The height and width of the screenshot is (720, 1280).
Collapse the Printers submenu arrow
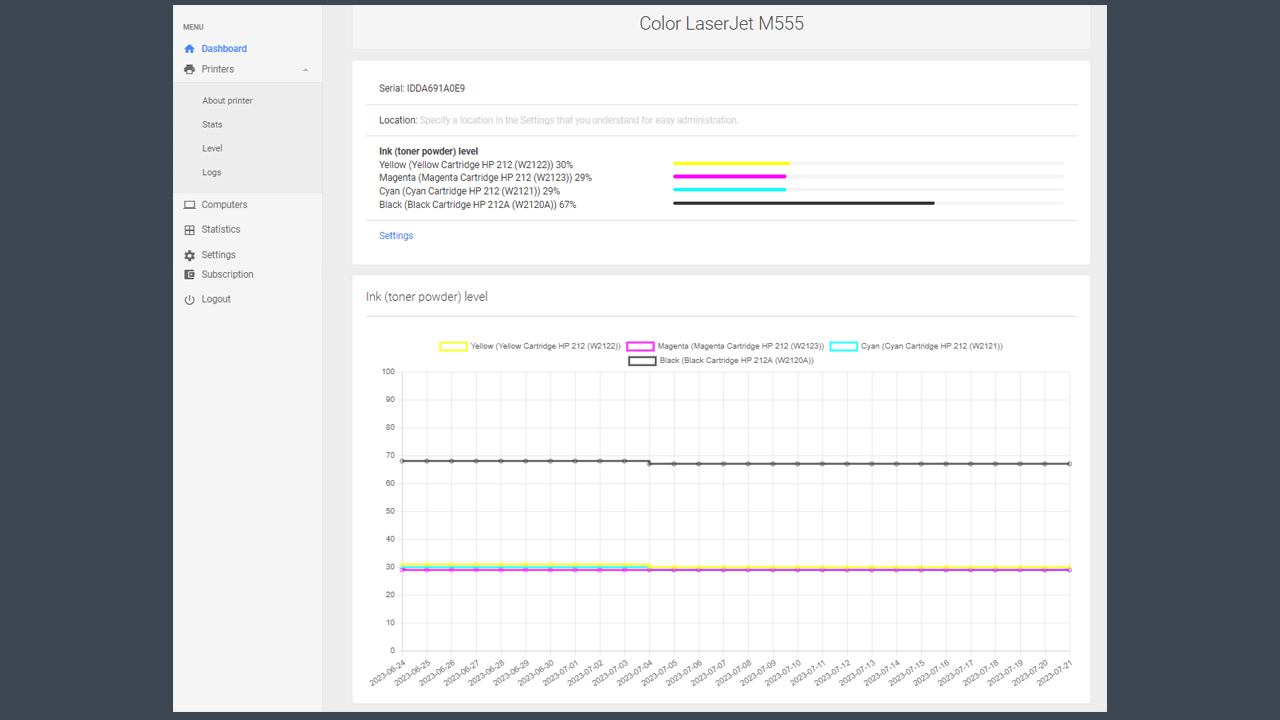(306, 70)
